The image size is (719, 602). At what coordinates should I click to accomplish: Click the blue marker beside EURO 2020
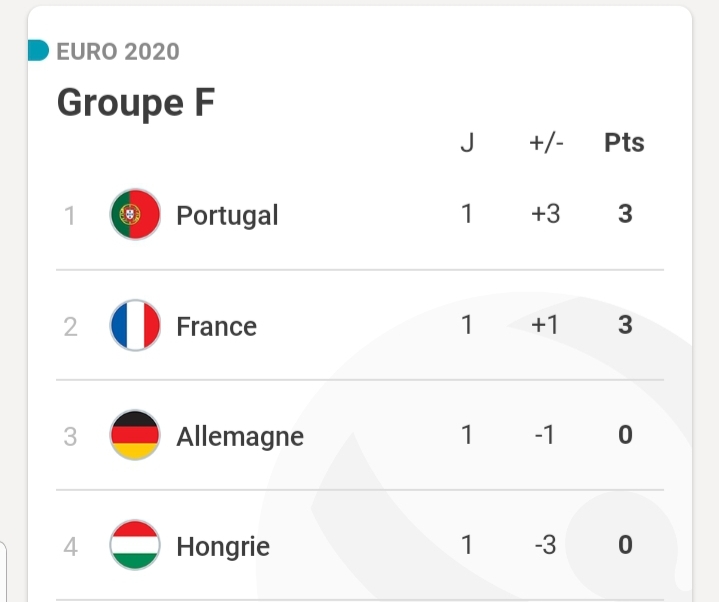pos(38,51)
